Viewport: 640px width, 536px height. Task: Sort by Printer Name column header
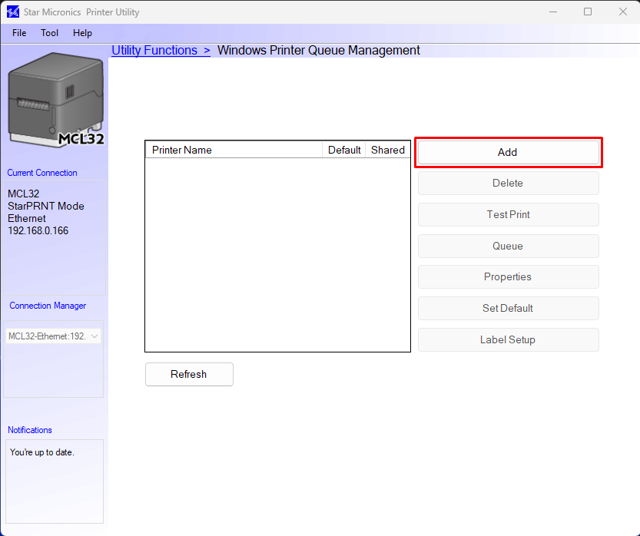point(235,150)
